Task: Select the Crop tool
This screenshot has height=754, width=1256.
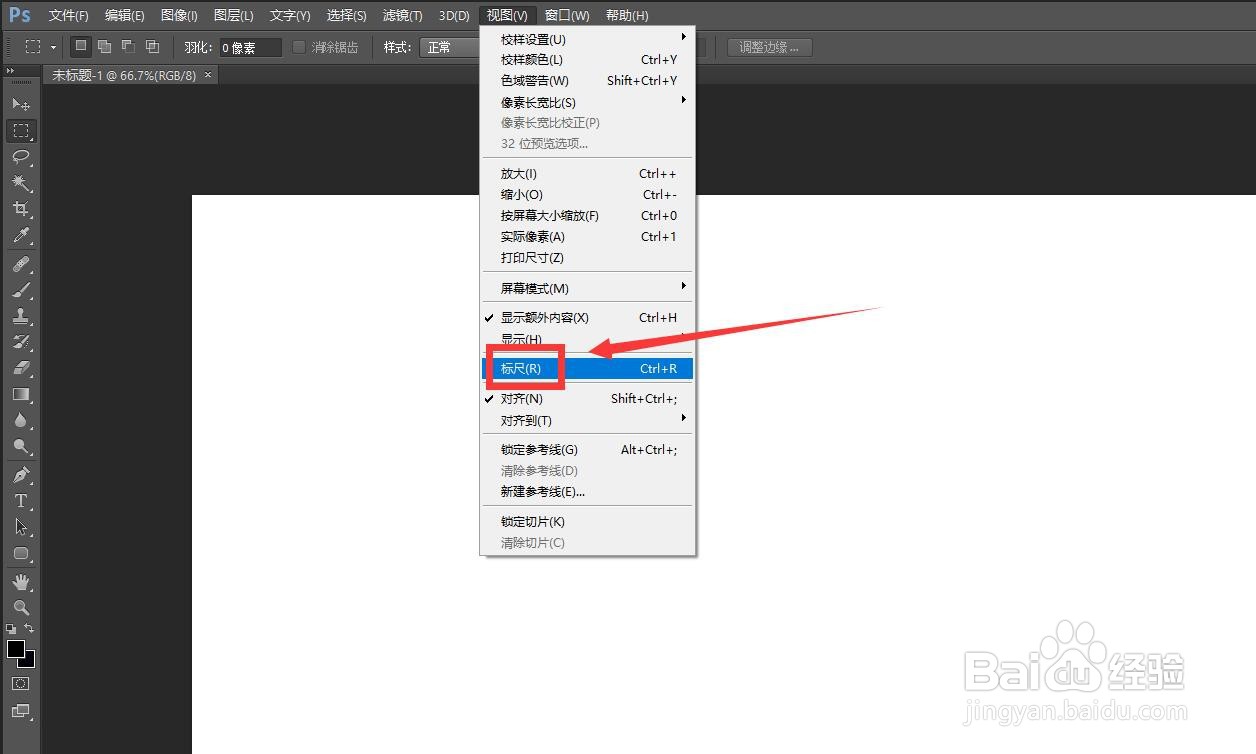Action: [x=22, y=209]
